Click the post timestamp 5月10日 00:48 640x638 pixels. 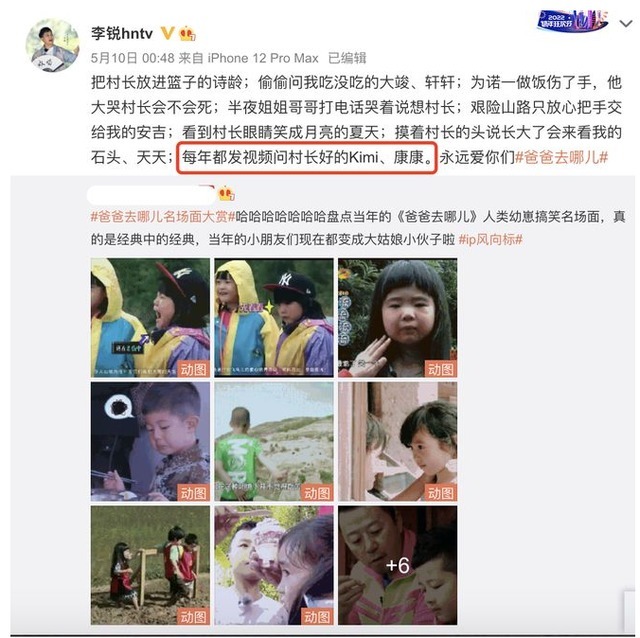coord(133,58)
